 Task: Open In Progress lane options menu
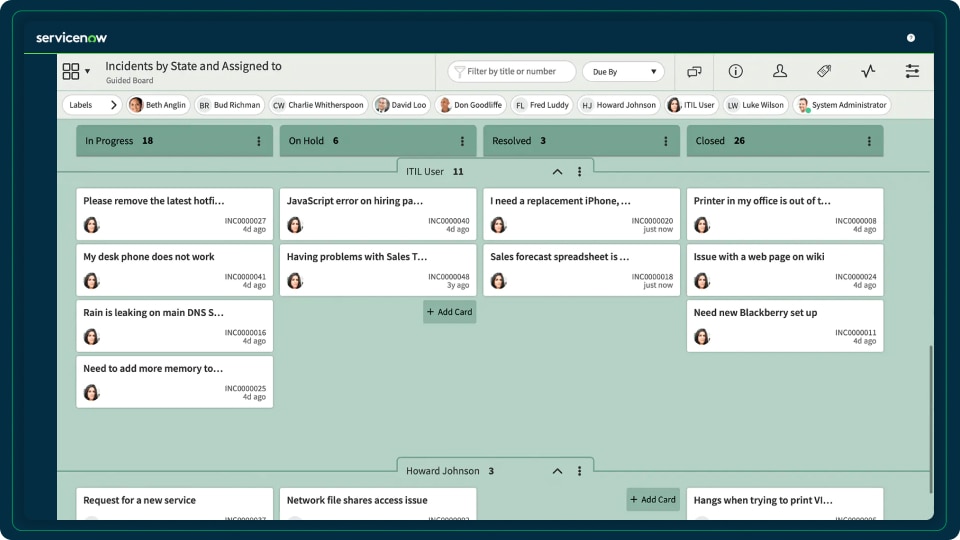pyautogui.click(x=259, y=142)
